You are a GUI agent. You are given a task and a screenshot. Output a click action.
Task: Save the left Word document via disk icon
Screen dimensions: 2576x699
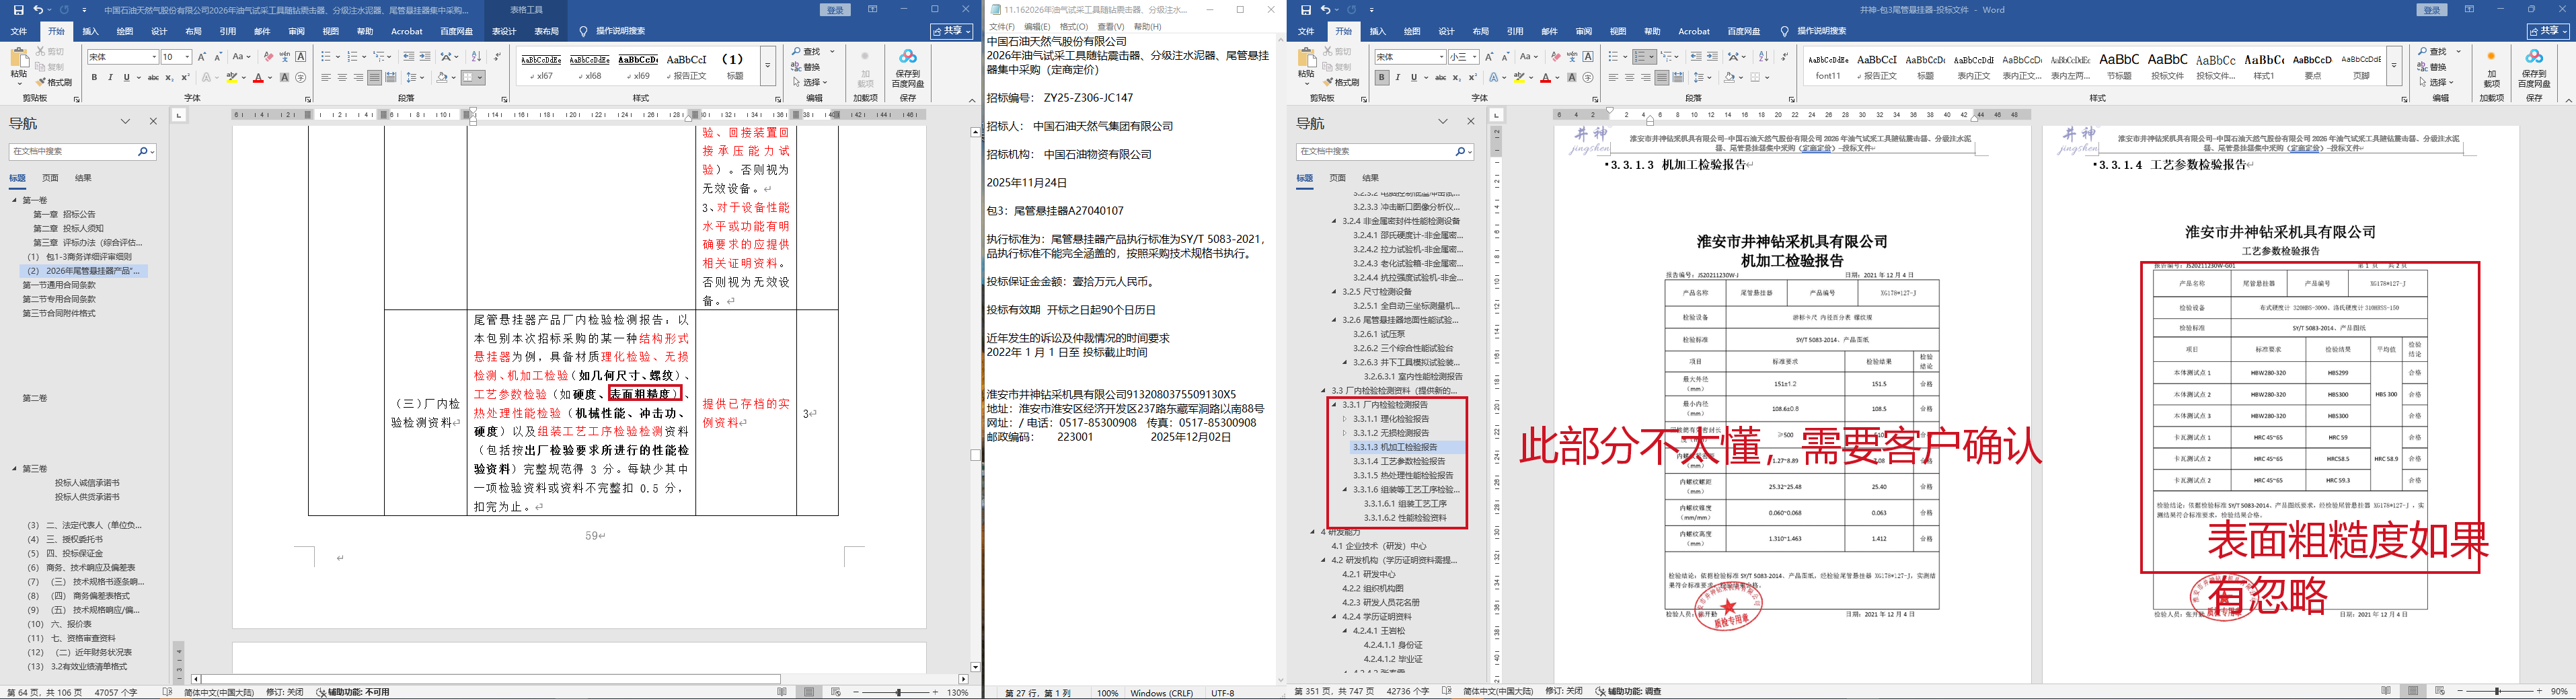coord(18,10)
